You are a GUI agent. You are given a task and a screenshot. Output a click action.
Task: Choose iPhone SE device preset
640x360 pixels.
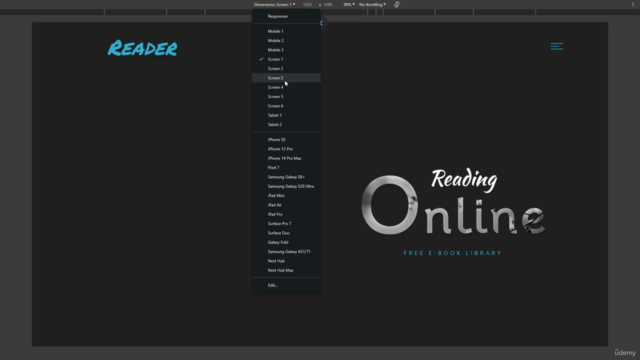pyautogui.click(x=286, y=140)
